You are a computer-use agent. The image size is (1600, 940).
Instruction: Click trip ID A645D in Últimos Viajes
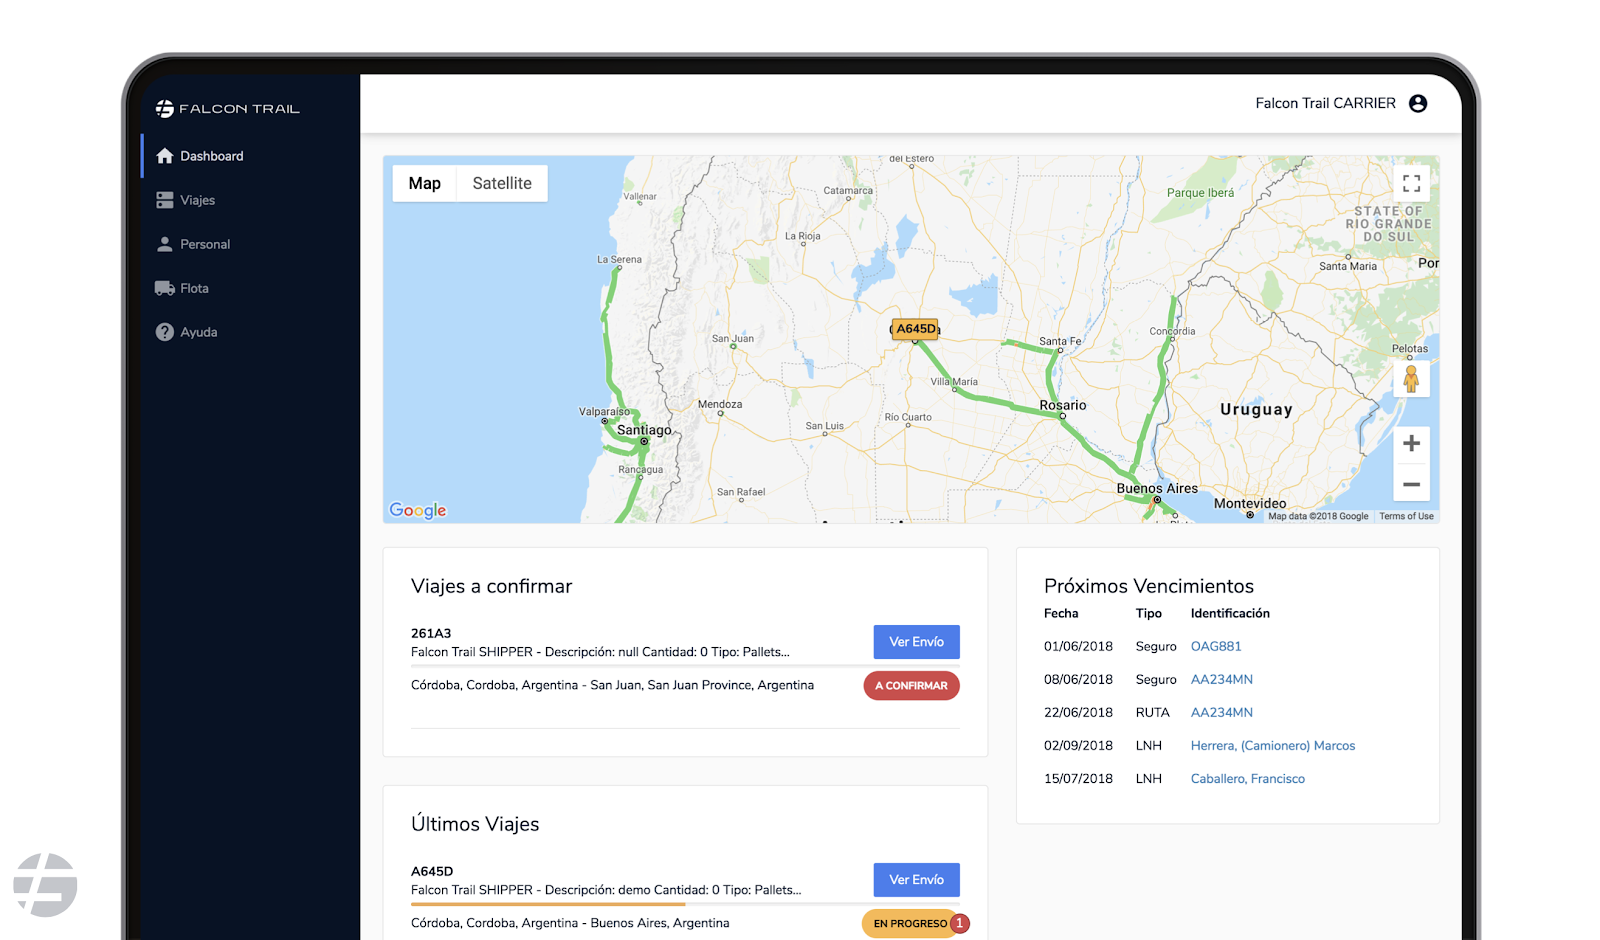(432, 871)
